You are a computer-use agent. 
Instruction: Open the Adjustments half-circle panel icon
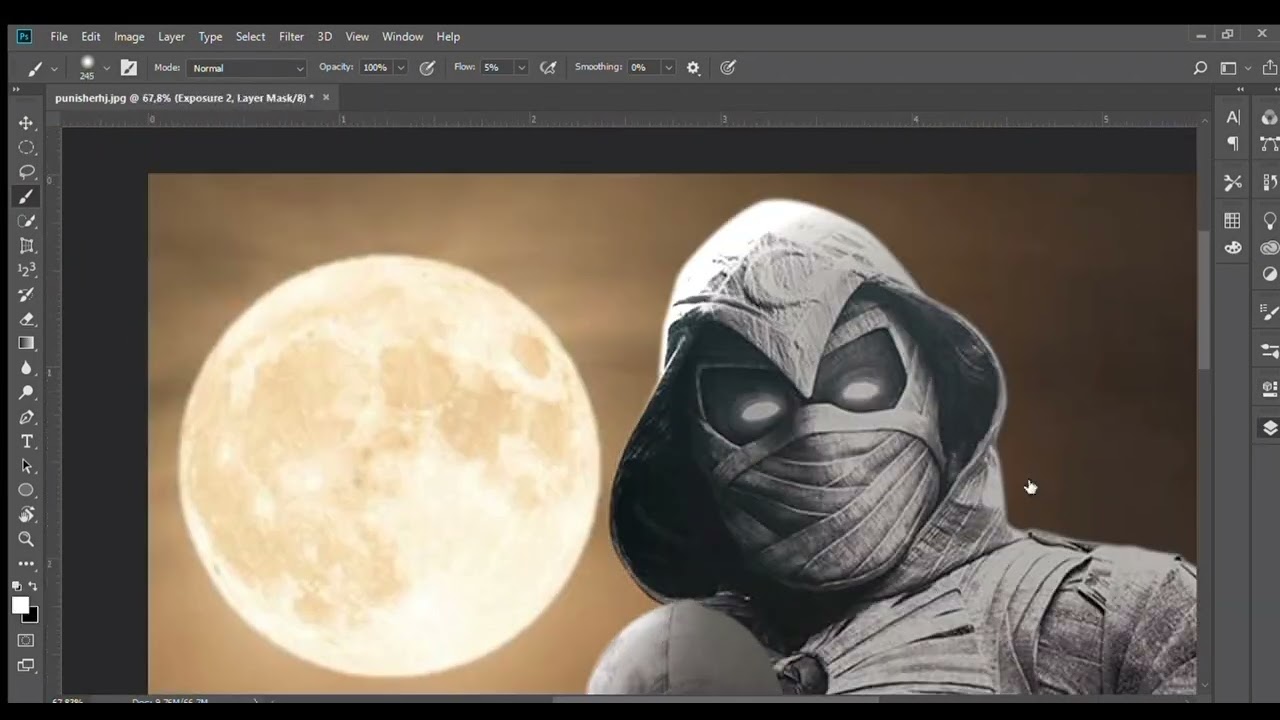1270,273
